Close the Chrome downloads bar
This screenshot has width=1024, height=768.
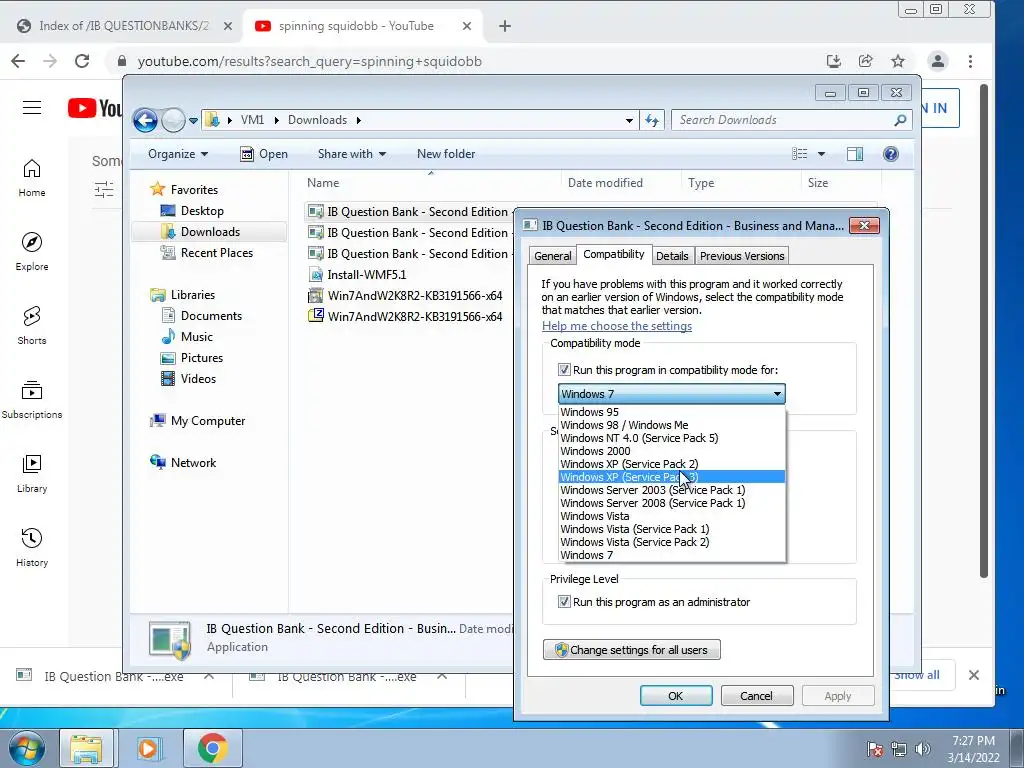point(974,675)
